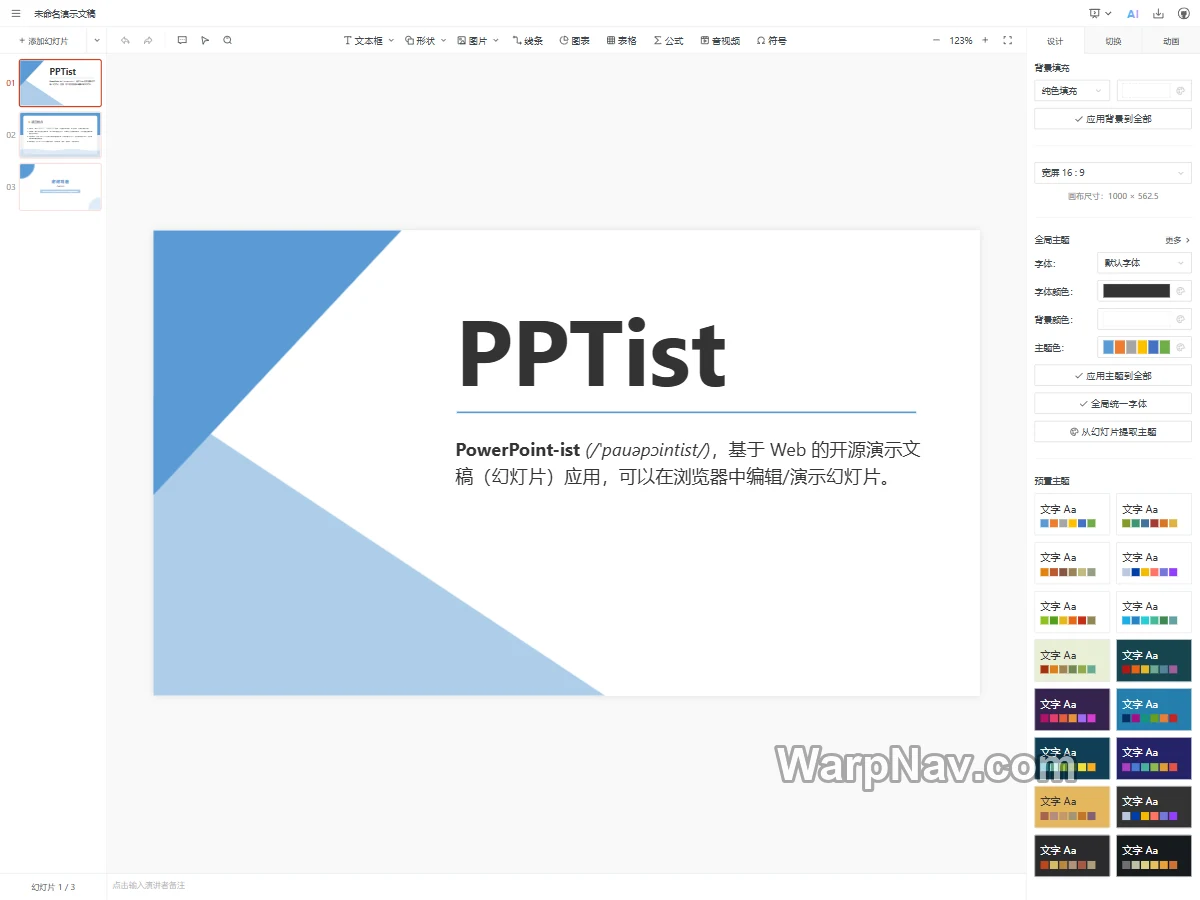Open the 主题色 palette swatch

pyautogui.click(x=1144, y=347)
